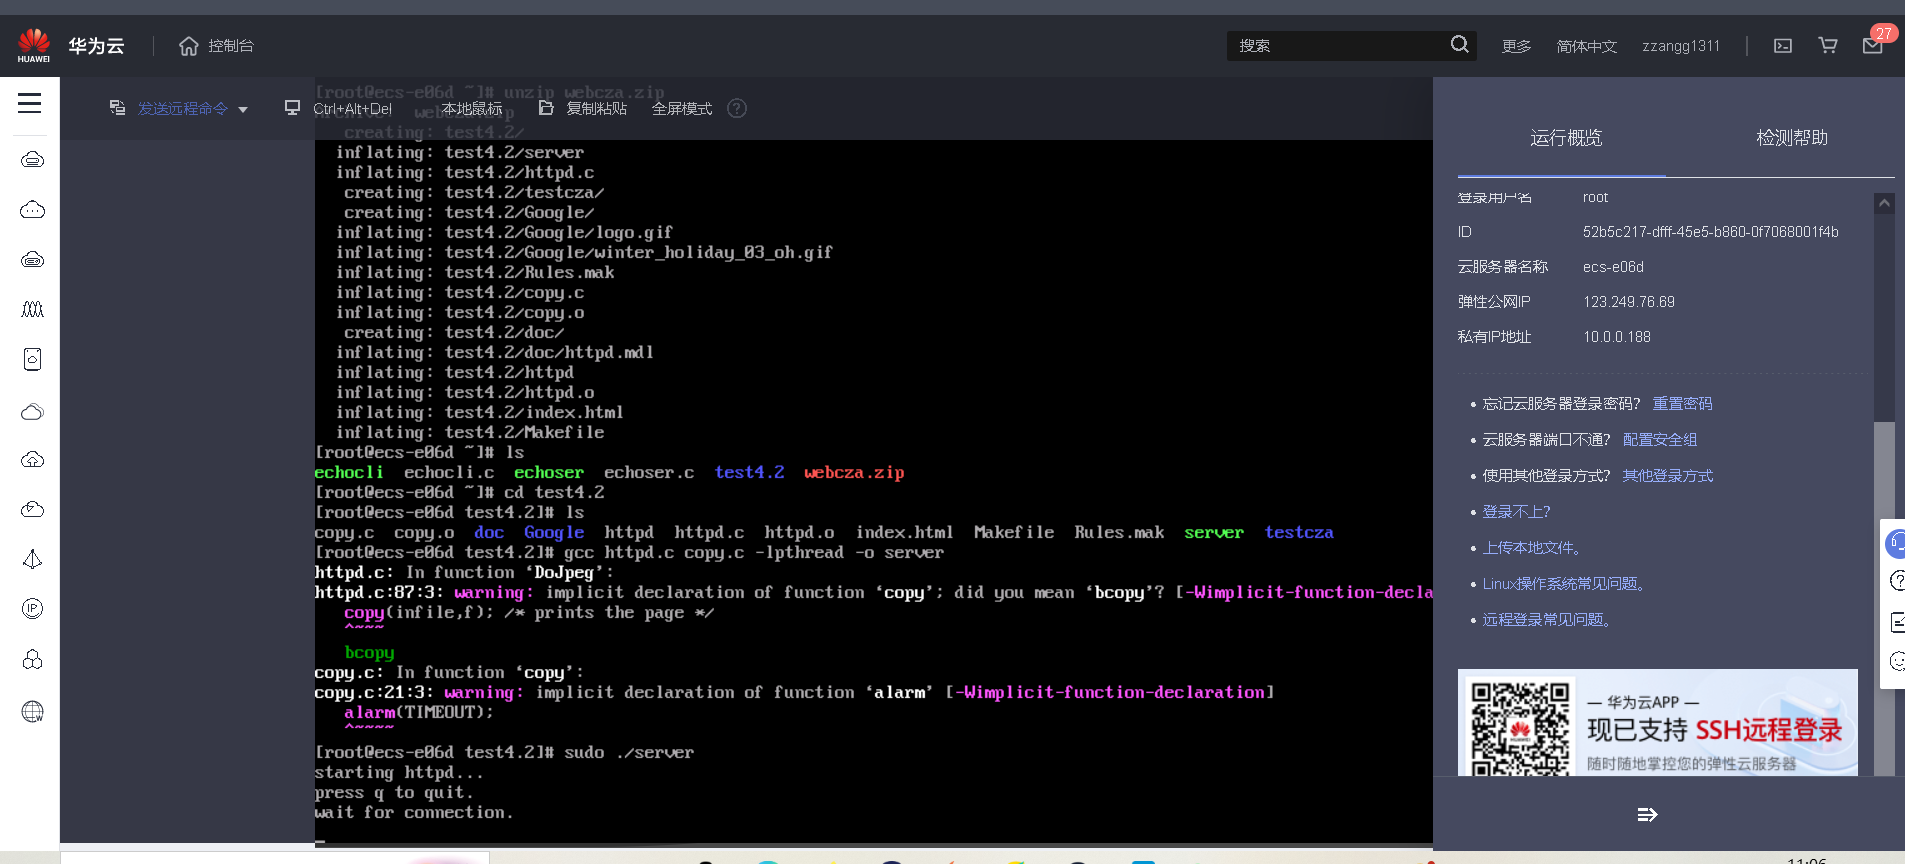
Task: Open the 简体中文 language selector
Action: (x=1586, y=46)
